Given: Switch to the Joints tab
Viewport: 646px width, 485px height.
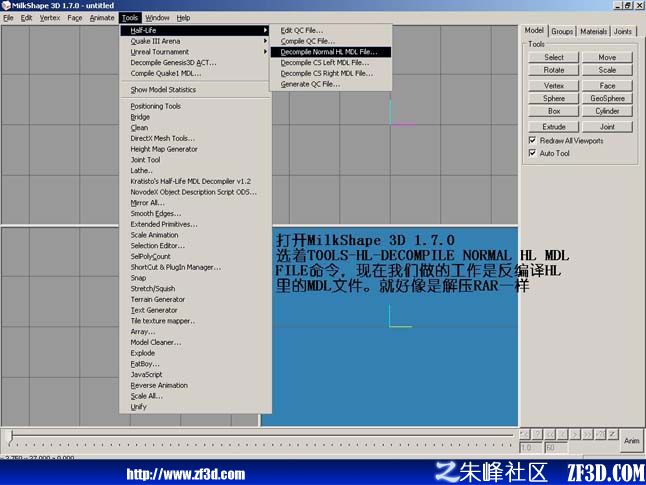Looking at the screenshot, I should [623, 31].
